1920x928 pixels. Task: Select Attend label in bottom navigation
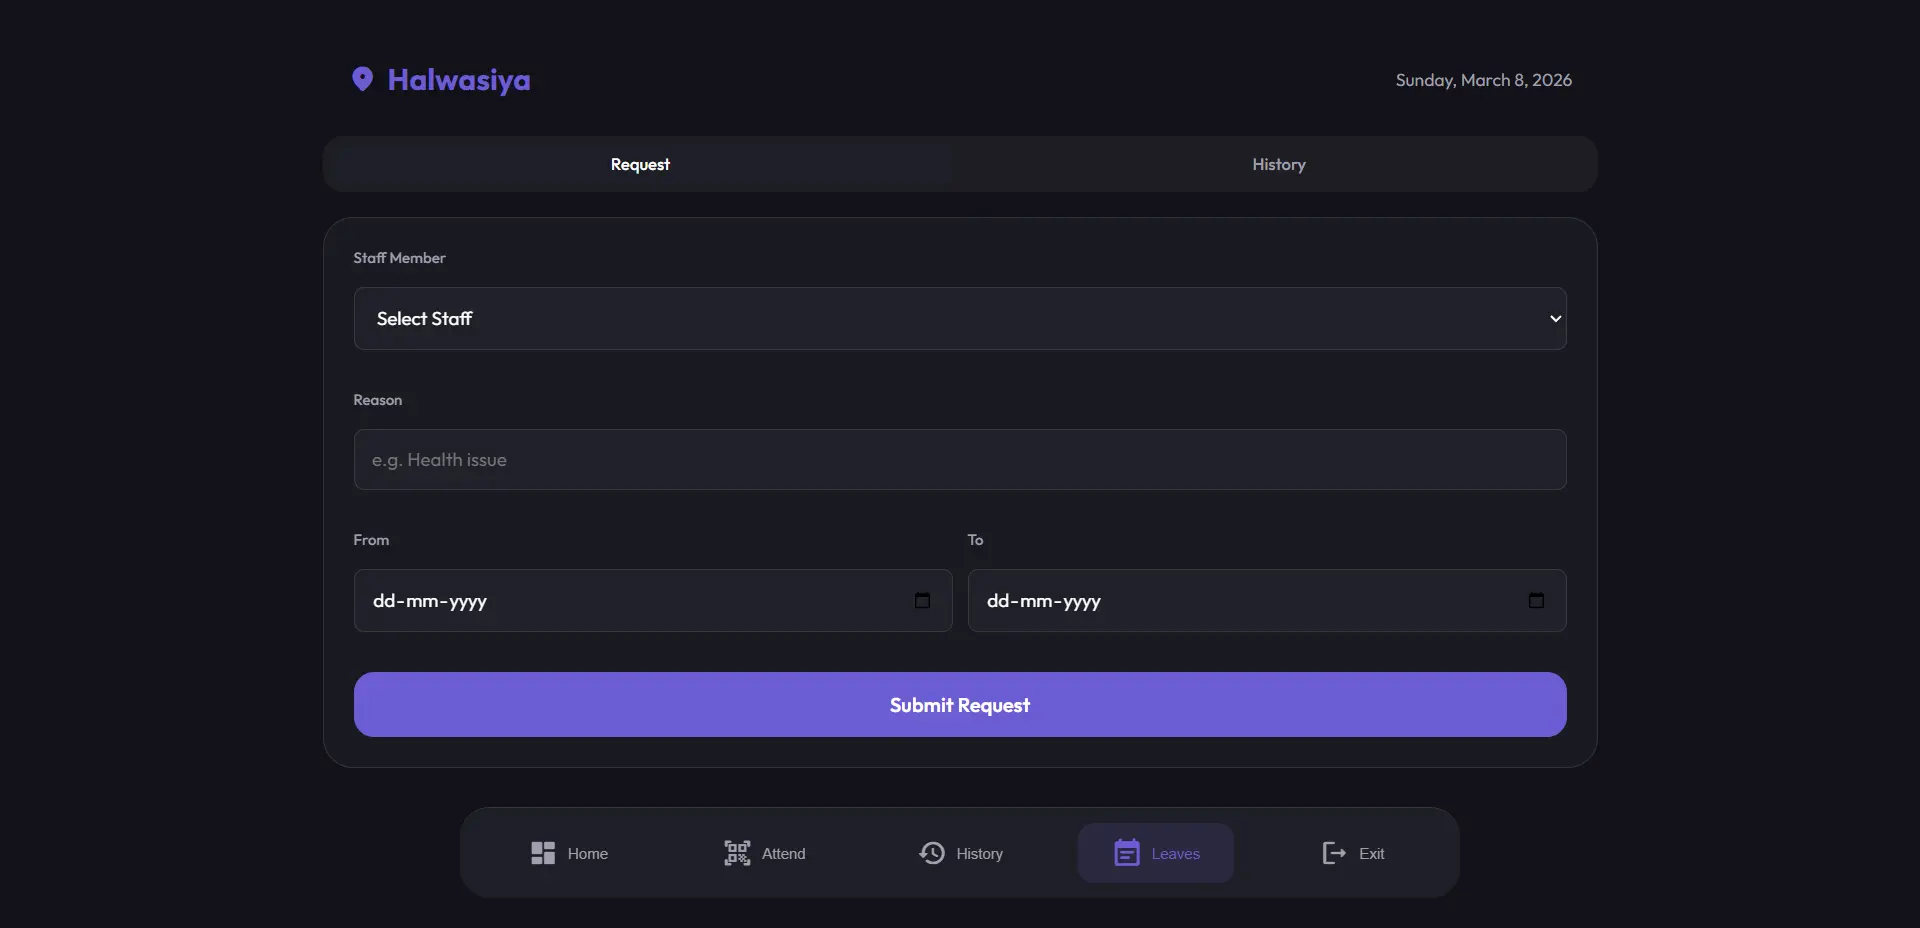783,854
